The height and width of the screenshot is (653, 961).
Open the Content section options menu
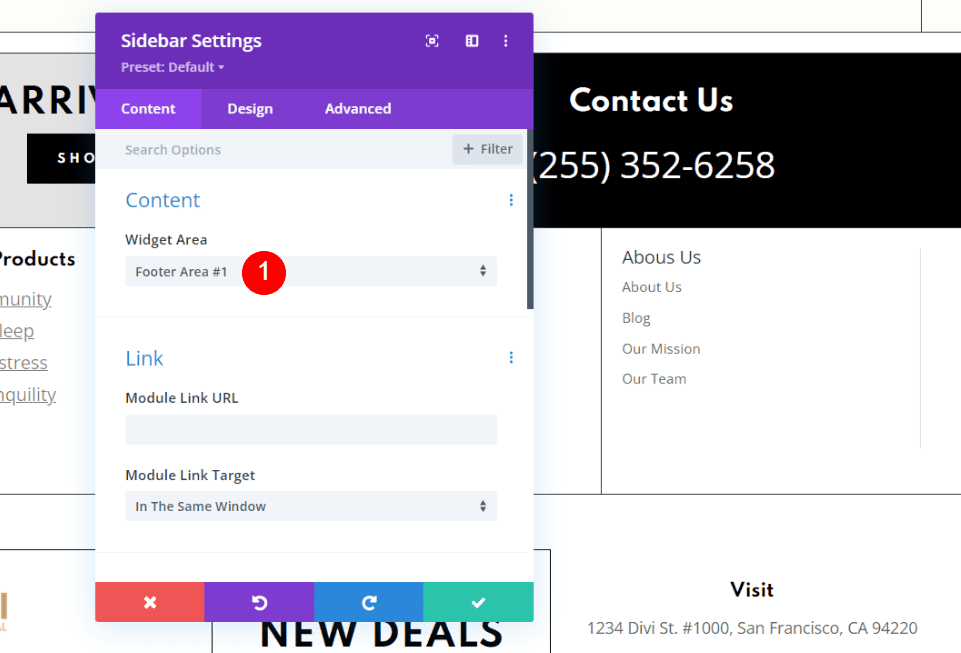pos(511,200)
